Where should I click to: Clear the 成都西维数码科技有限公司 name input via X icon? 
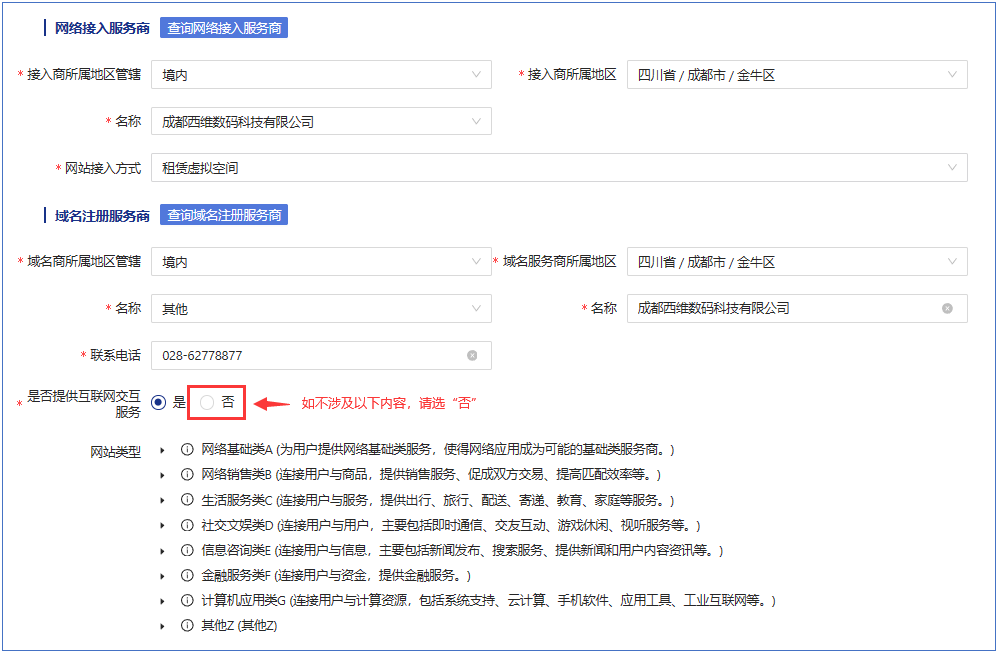pyautogui.click(x=947, y=308)
